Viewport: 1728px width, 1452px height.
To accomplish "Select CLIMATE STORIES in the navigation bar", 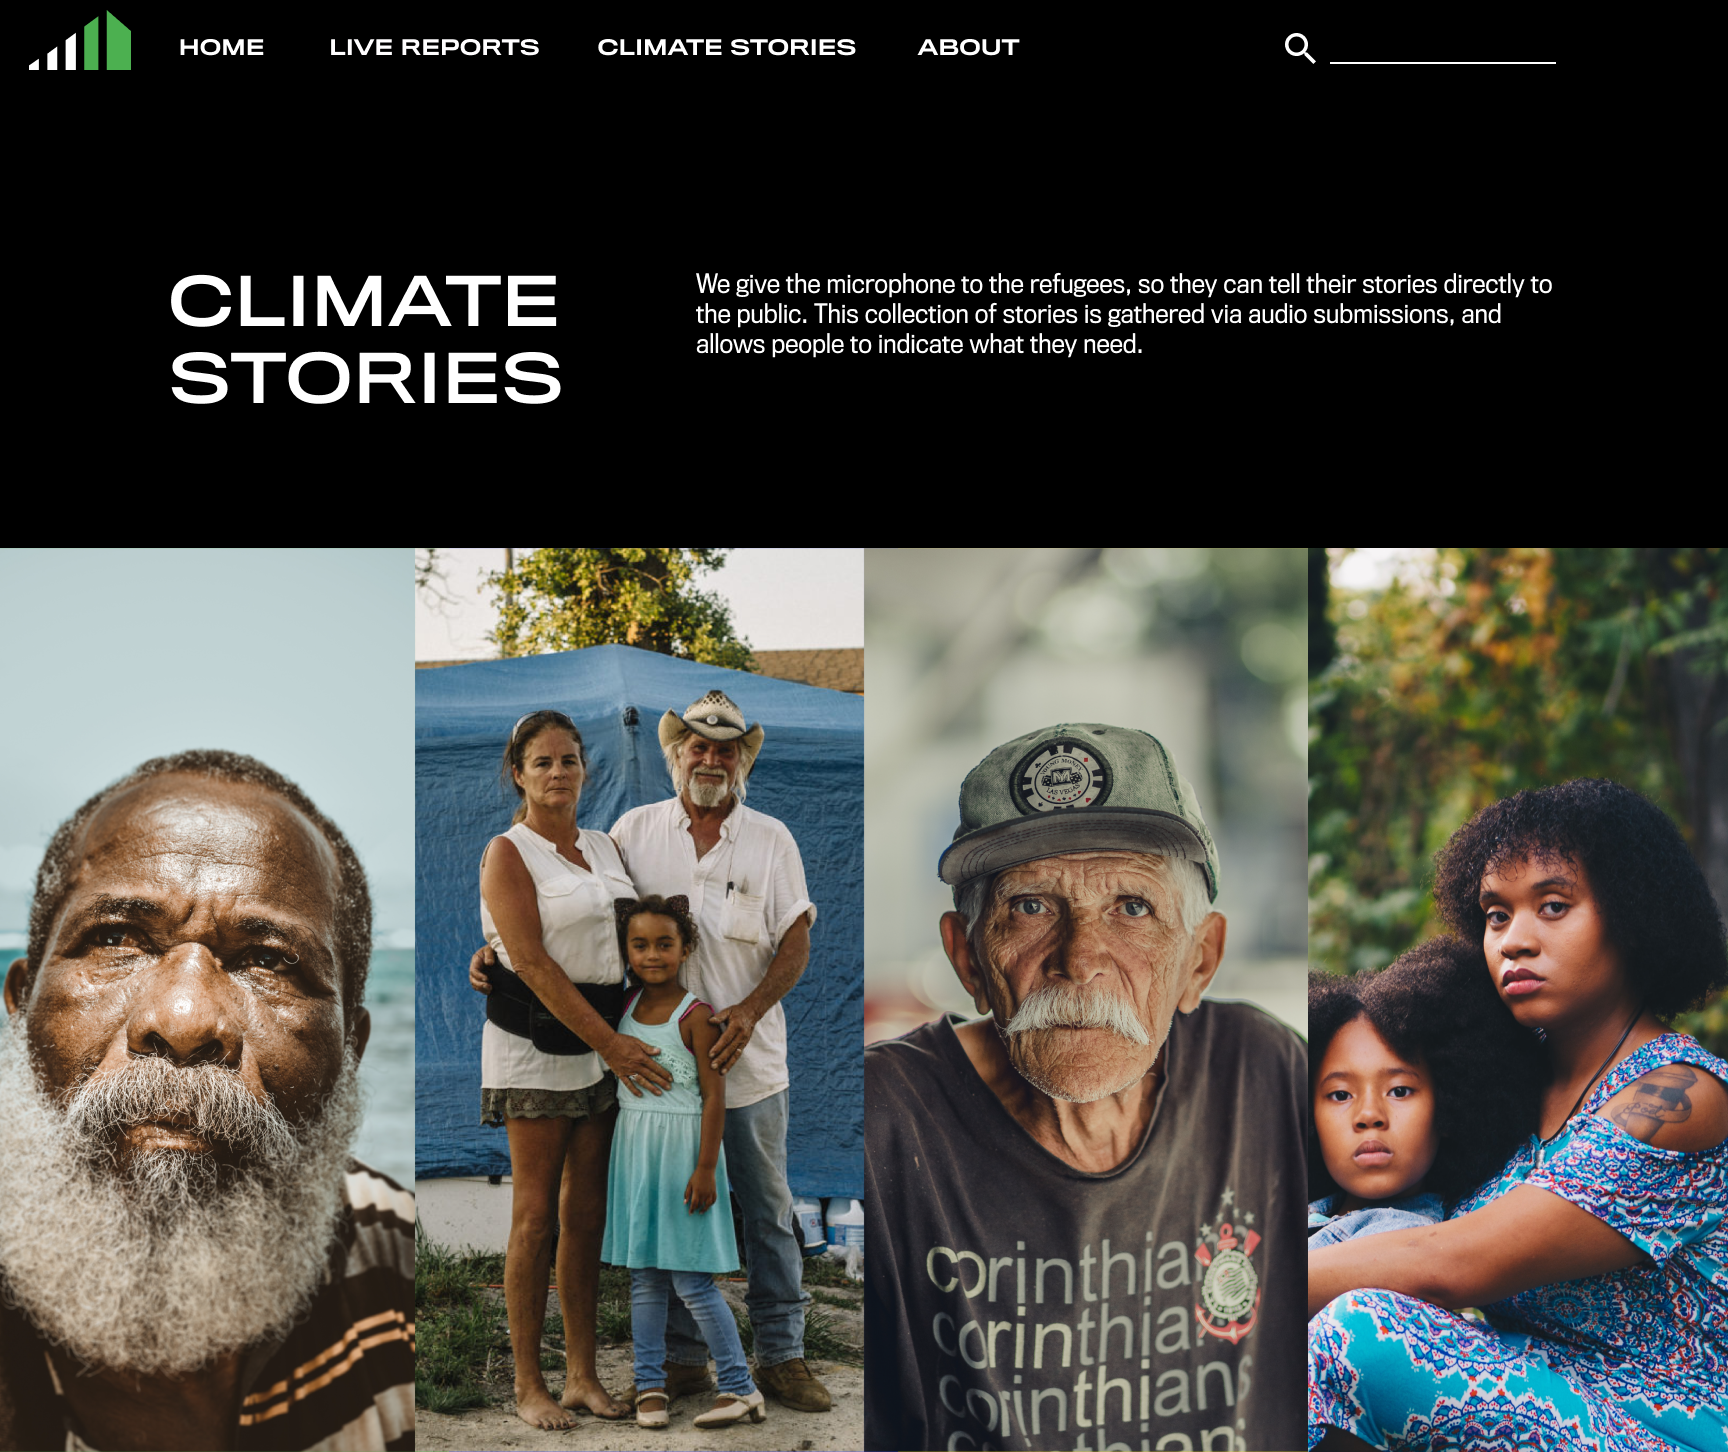I will coord(726,47).
